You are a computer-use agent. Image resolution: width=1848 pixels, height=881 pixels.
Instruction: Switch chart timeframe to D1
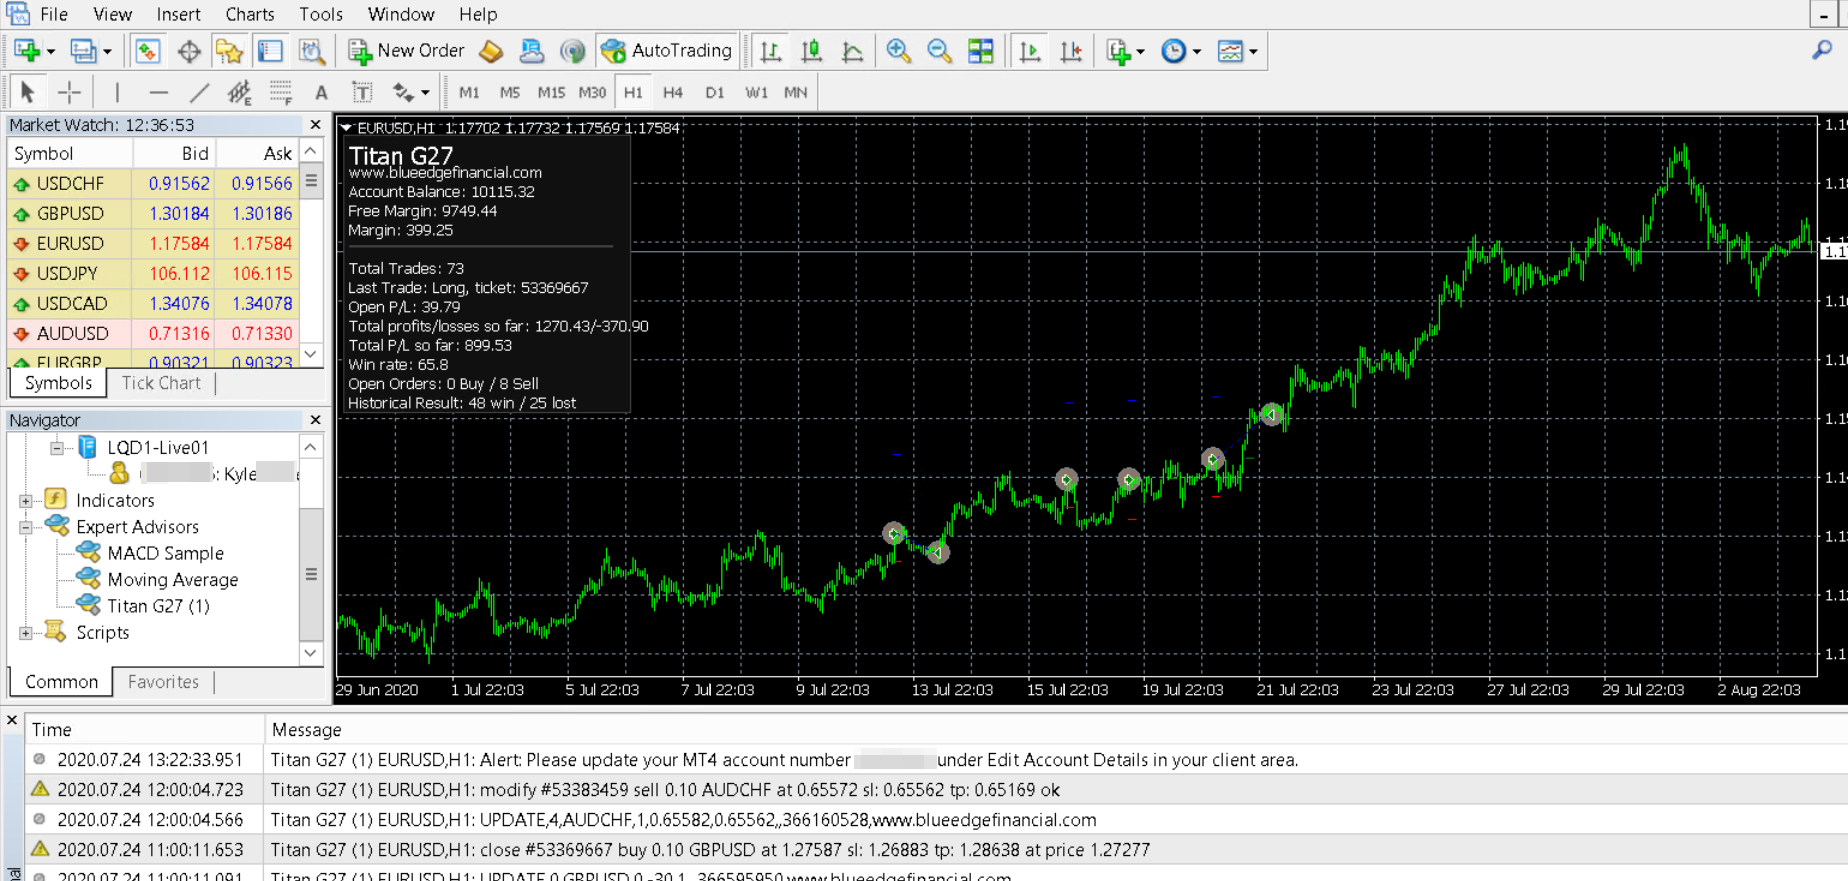[714, 92]
